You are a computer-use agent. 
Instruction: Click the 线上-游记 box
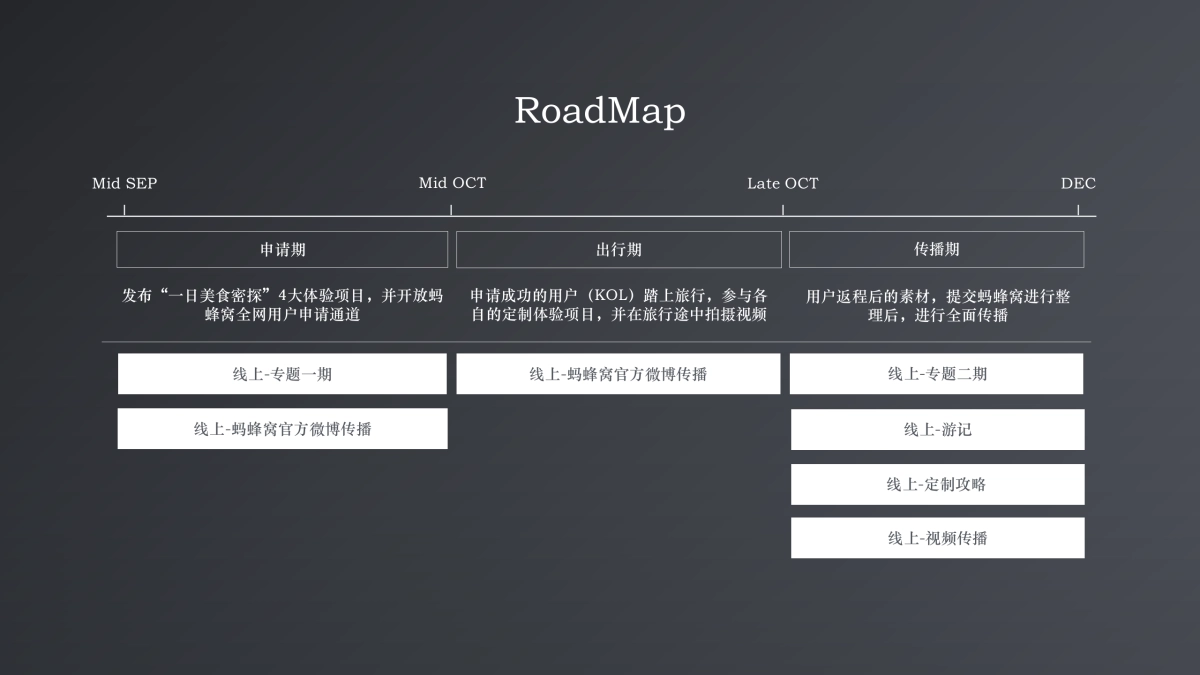(937, 429)
